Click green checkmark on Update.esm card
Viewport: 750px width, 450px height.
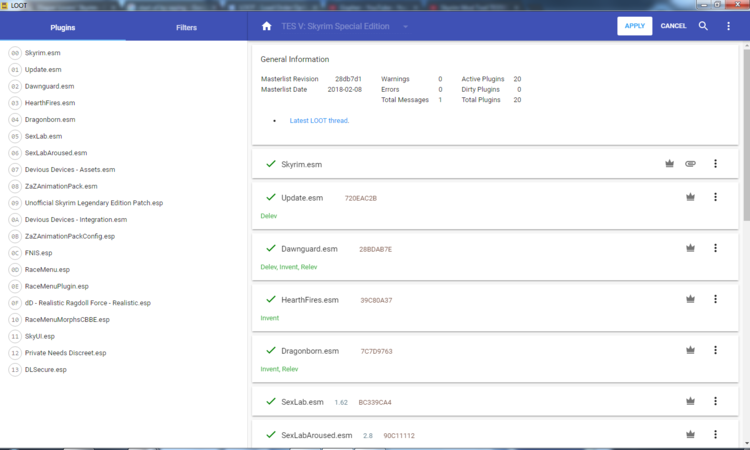[x=271, y=197]
